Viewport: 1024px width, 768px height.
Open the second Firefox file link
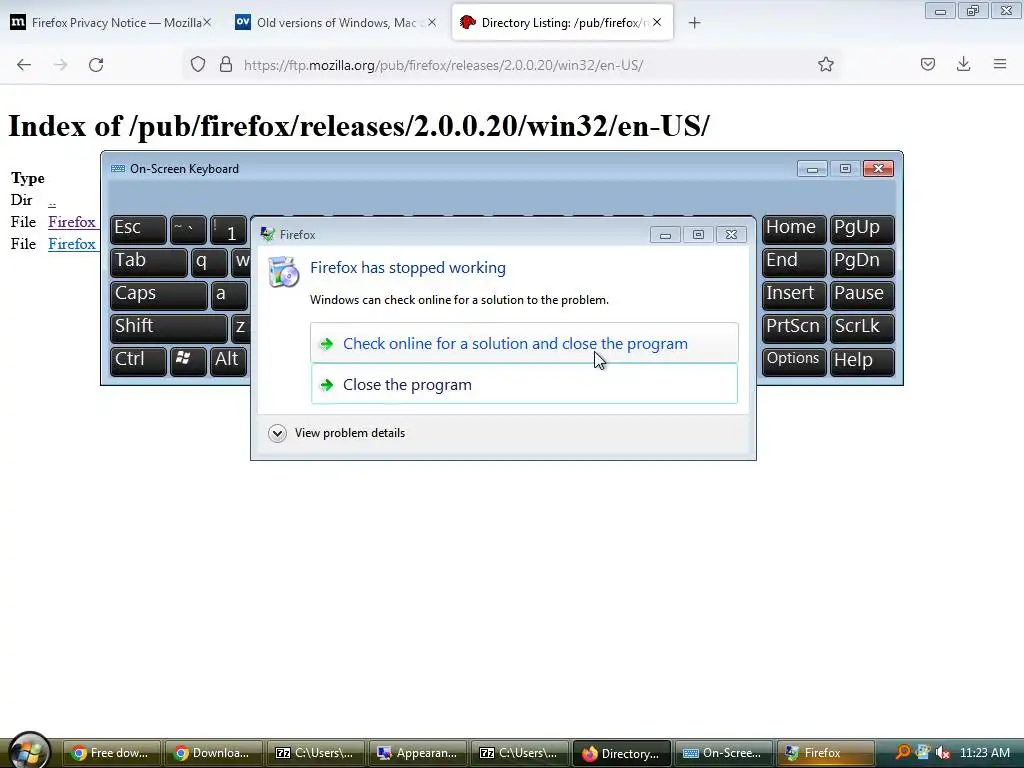point(72,244)
